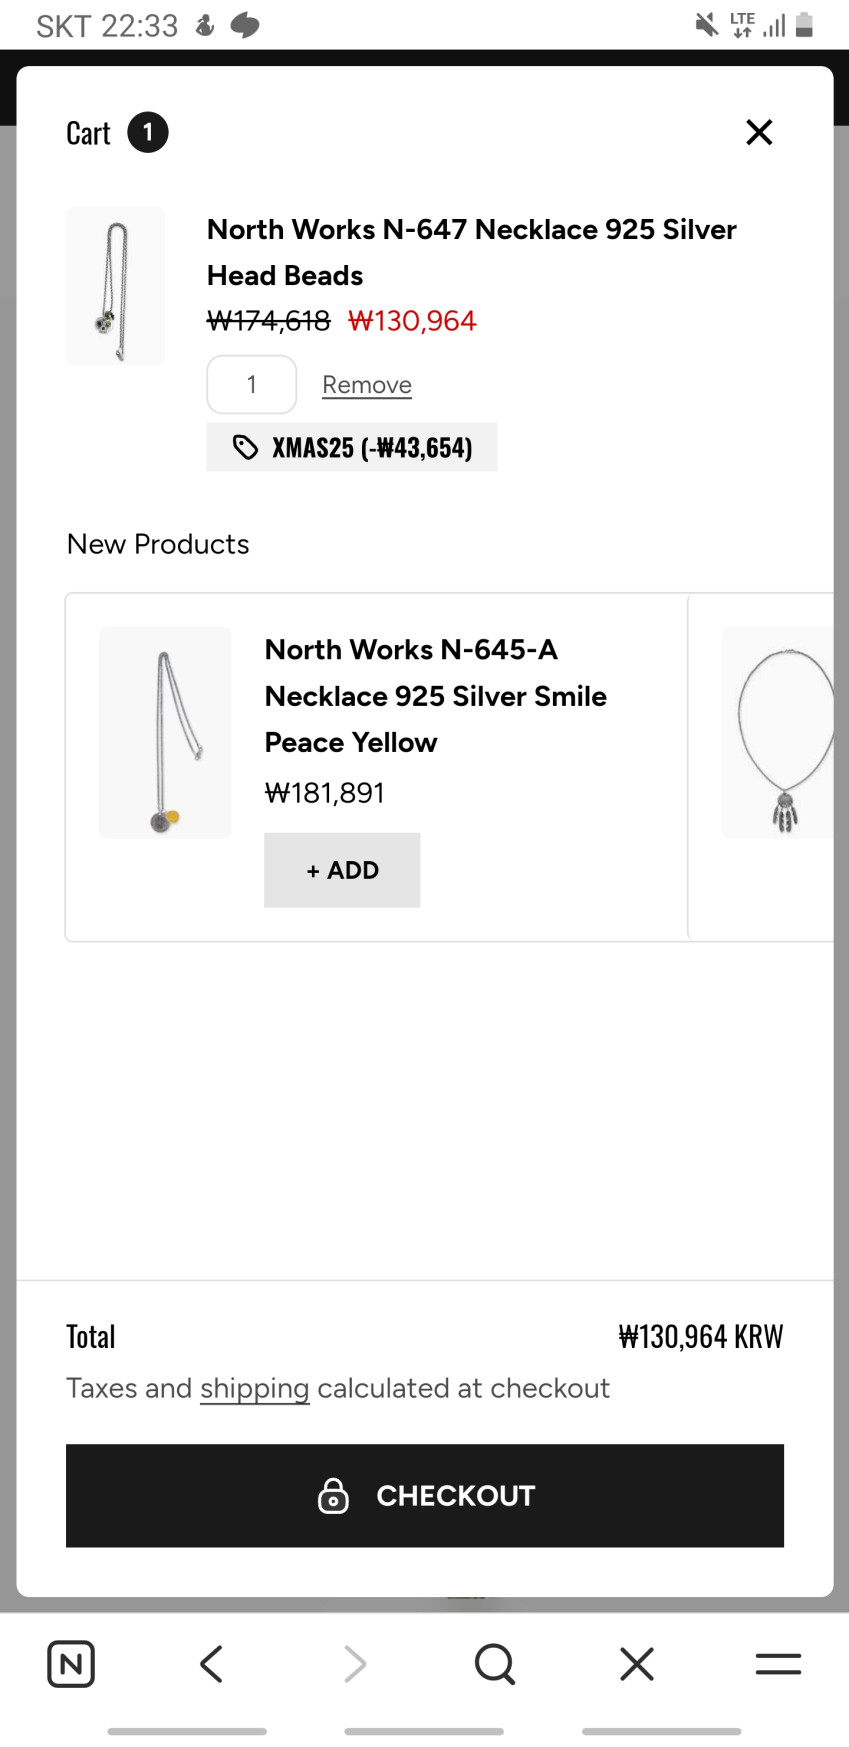Focus the quantity input field
849x1747 pixels.
click(x=252, y=385)
